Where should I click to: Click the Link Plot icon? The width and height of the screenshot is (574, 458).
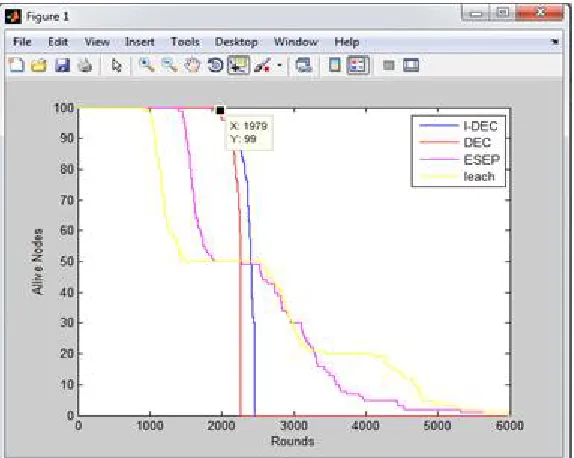pos(304,66)
